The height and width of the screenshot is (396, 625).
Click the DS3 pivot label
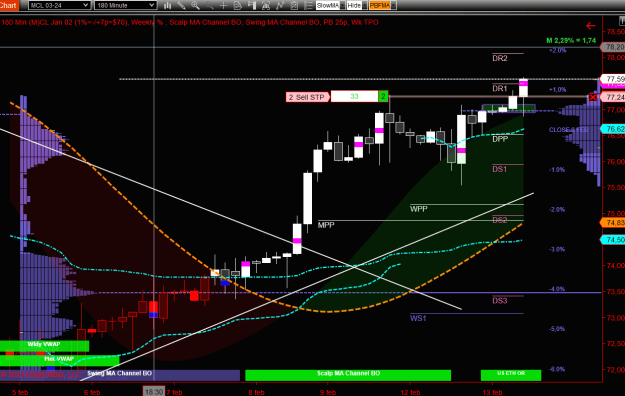pos(500,301)
